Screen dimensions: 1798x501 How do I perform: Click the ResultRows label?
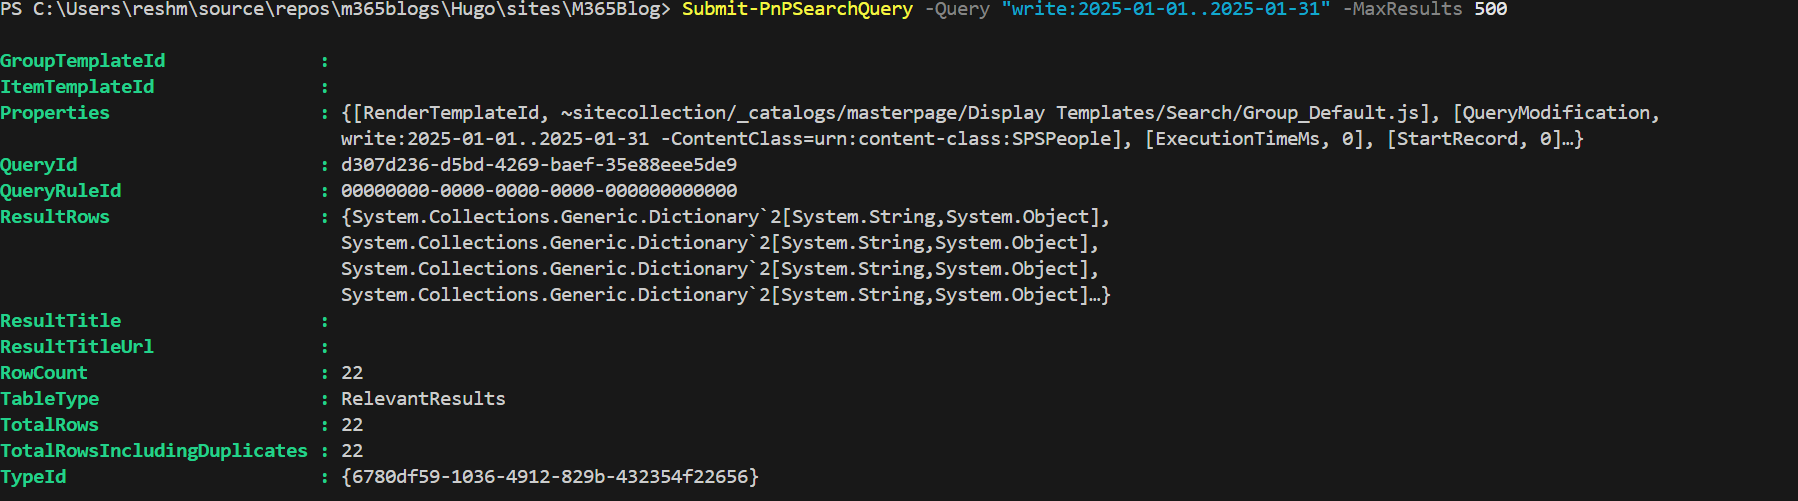coord(55,217)
